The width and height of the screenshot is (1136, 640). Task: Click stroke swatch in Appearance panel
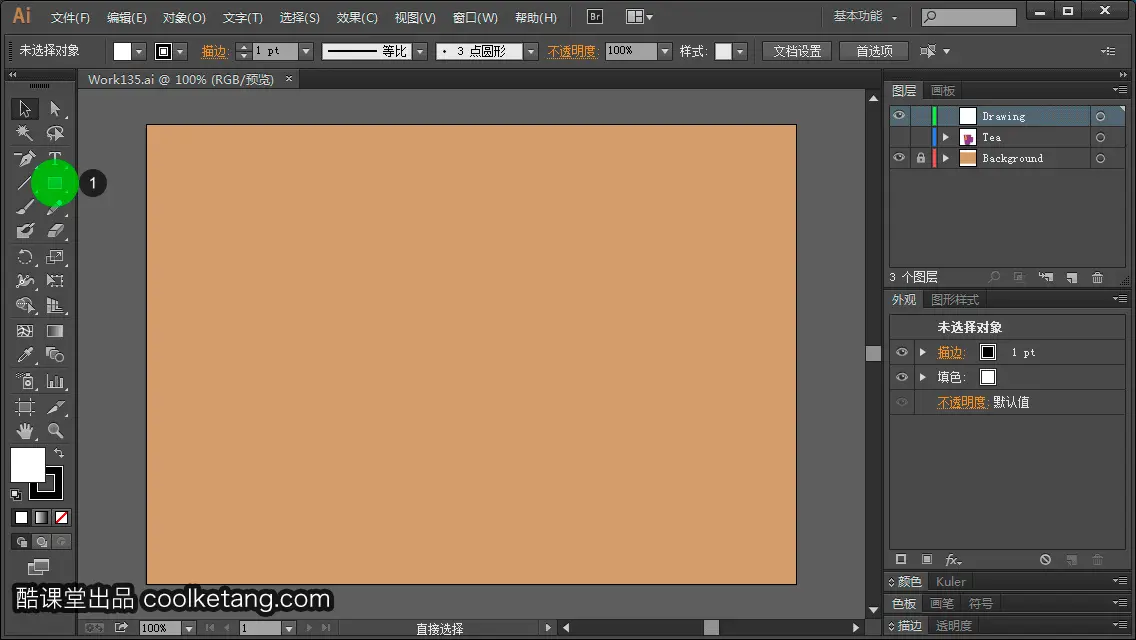coord(987,352)
